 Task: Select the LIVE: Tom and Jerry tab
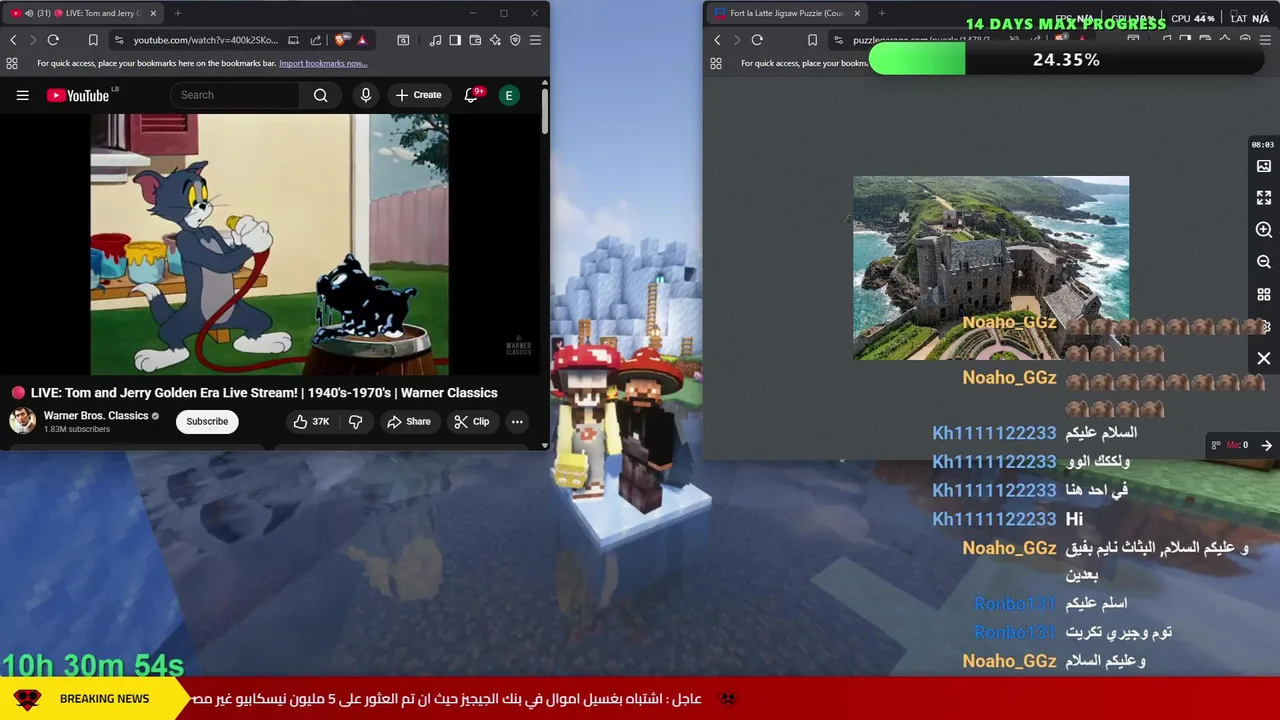(x=84, y=13)
